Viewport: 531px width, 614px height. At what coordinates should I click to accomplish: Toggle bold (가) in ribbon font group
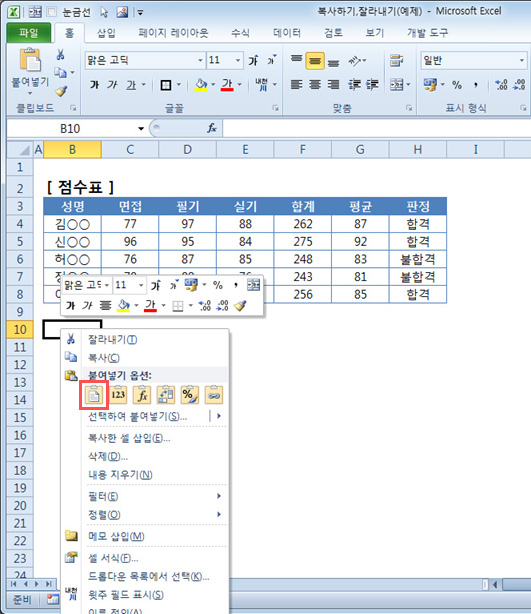(94, 85)
